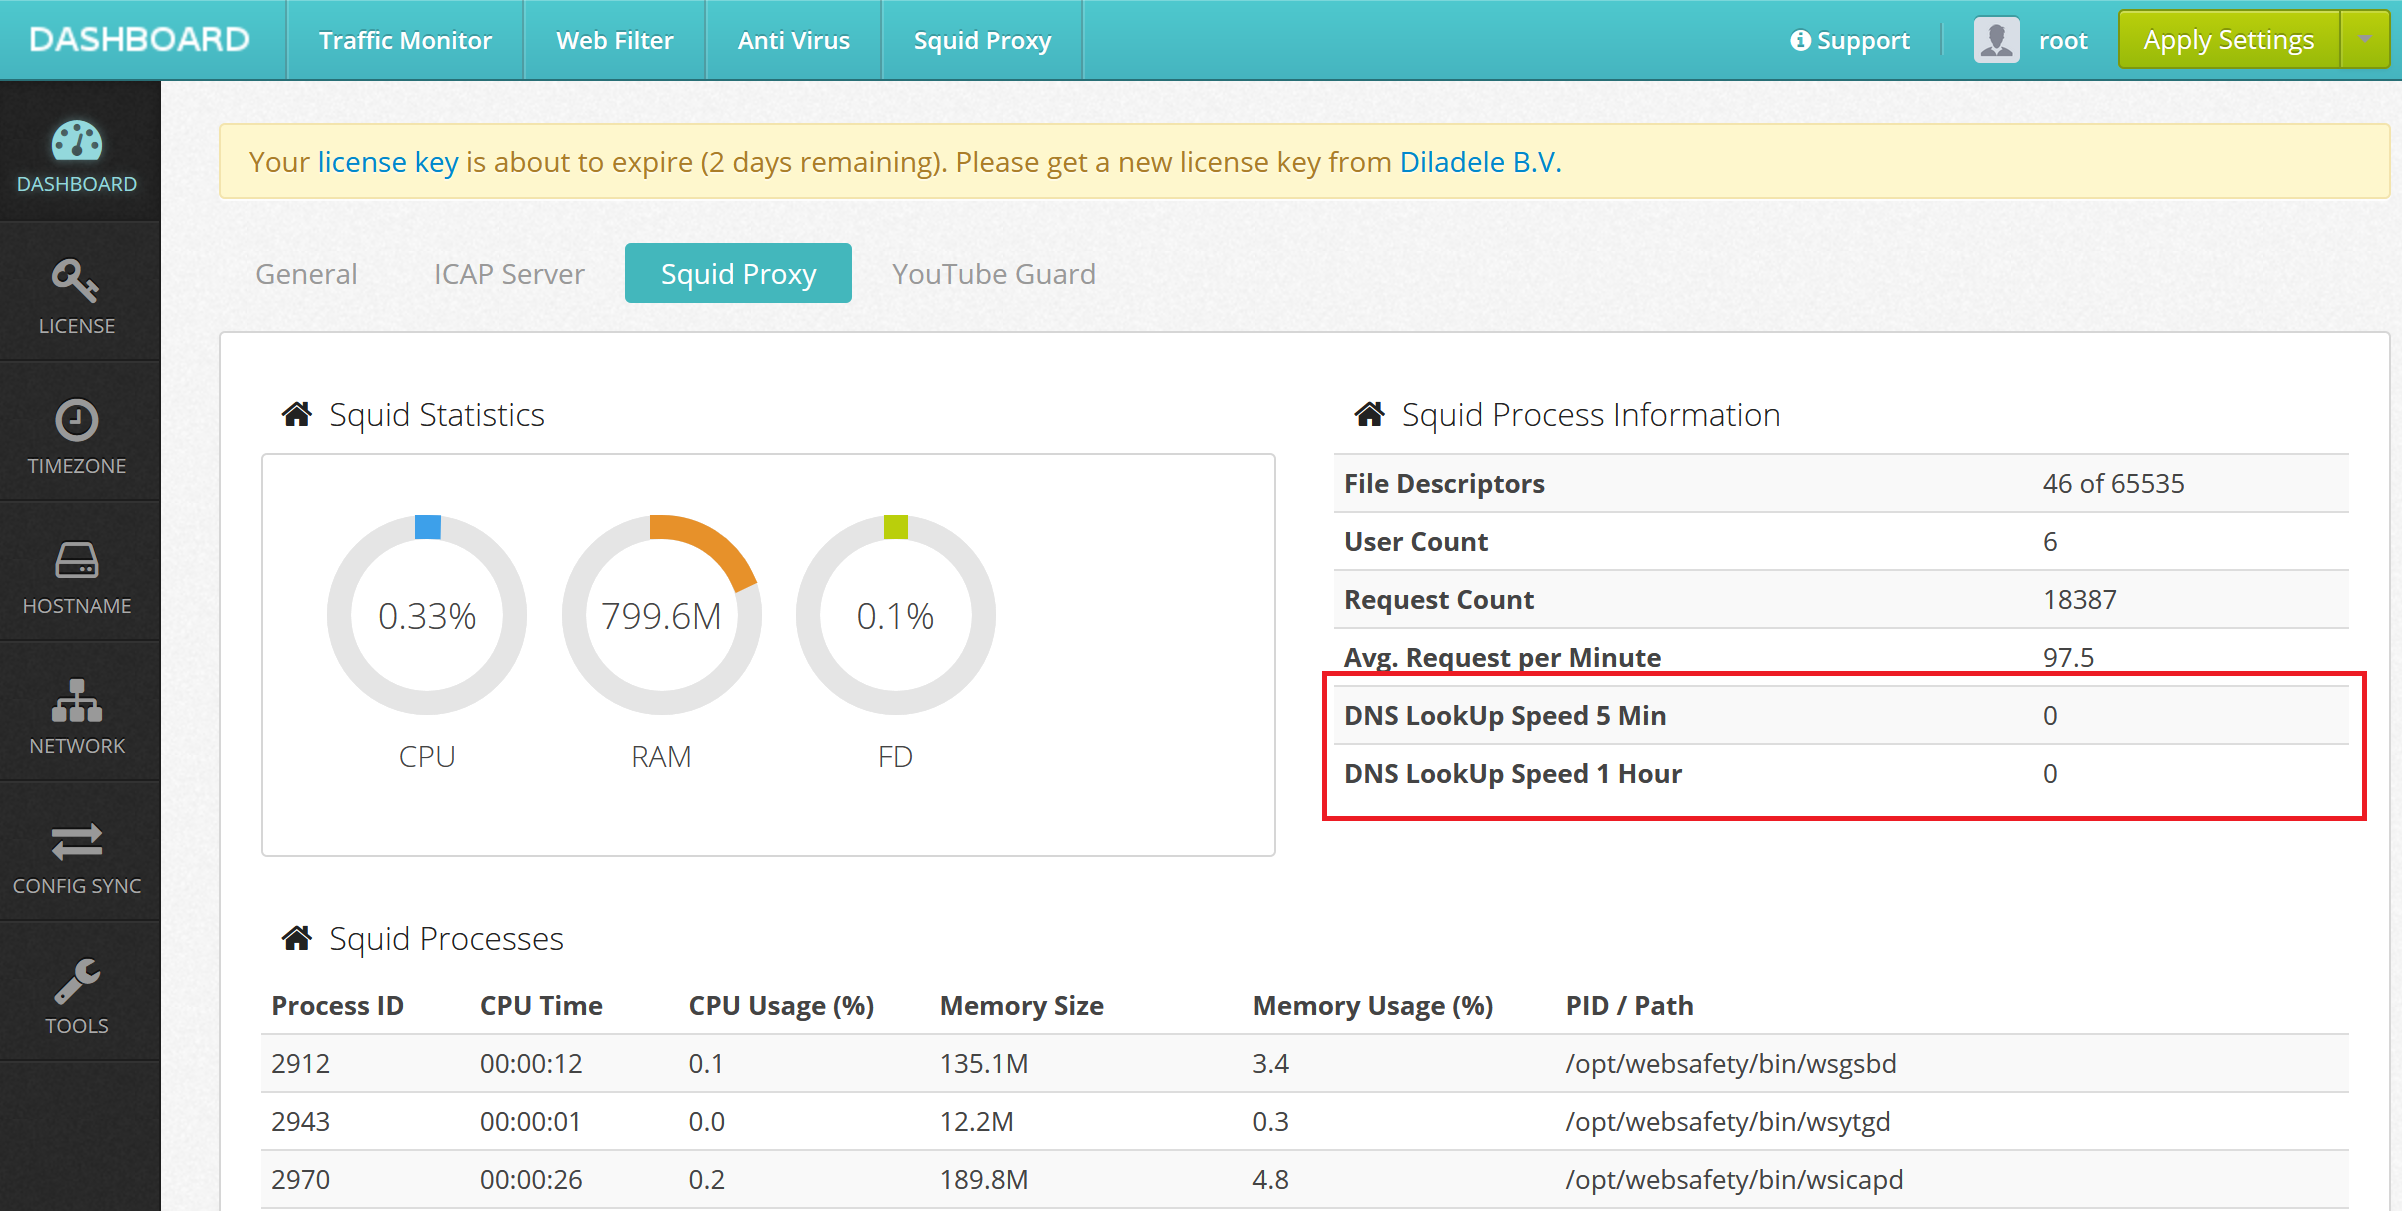Viewport: 2402px width, 1211px height.
Task: Click the CPU usage gauge 0.33%
Action: (427, 615)
